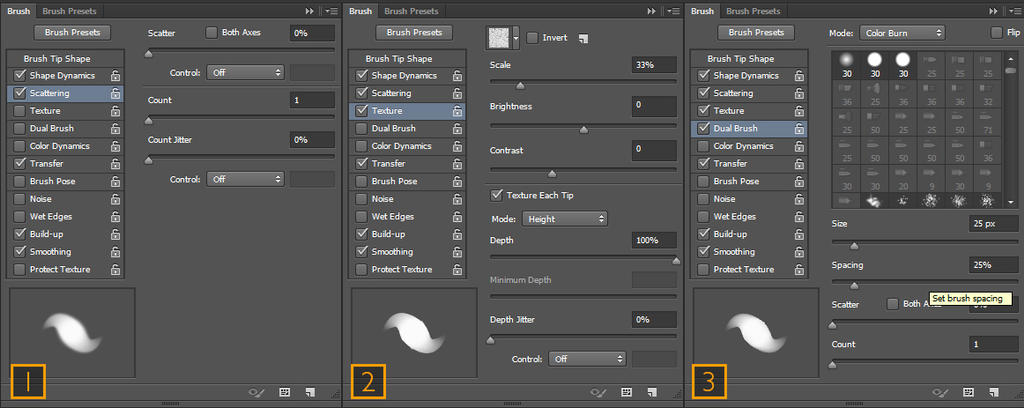This screenshot has height=408, width=1024.
Task: Click Count field in Scattering panel
Action: [x=312, y=101]
